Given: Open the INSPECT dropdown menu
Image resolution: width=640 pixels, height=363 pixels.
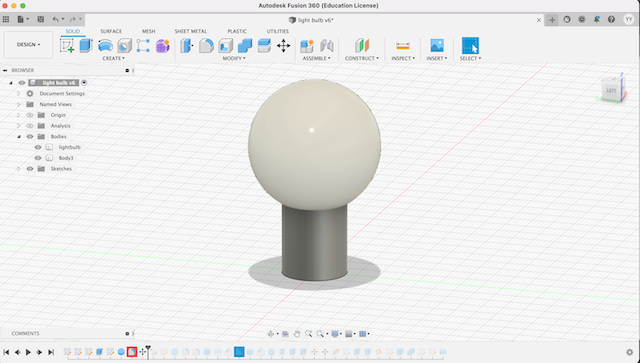Looking at the screenshot, I should pos(403,58).
